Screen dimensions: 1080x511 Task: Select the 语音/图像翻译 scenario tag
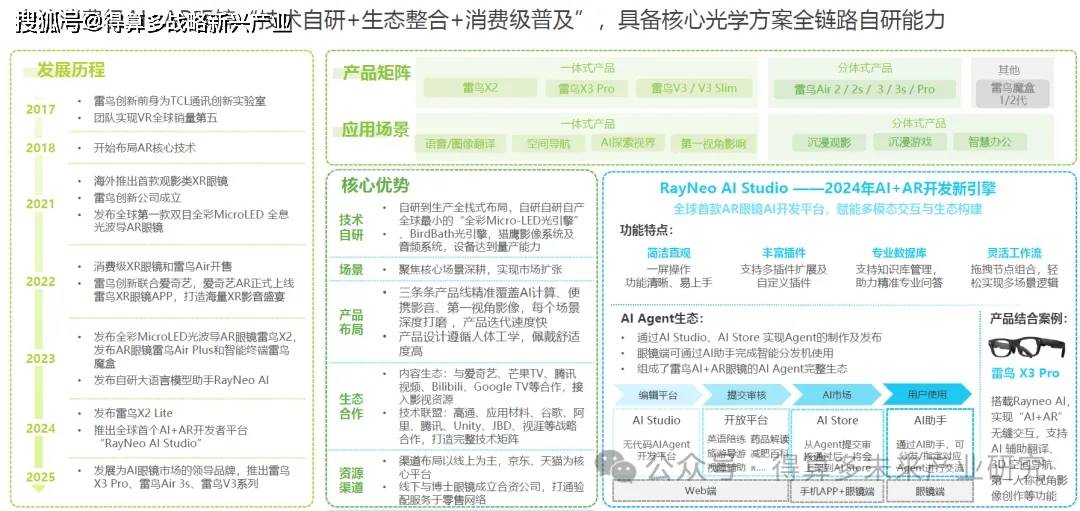455,143
